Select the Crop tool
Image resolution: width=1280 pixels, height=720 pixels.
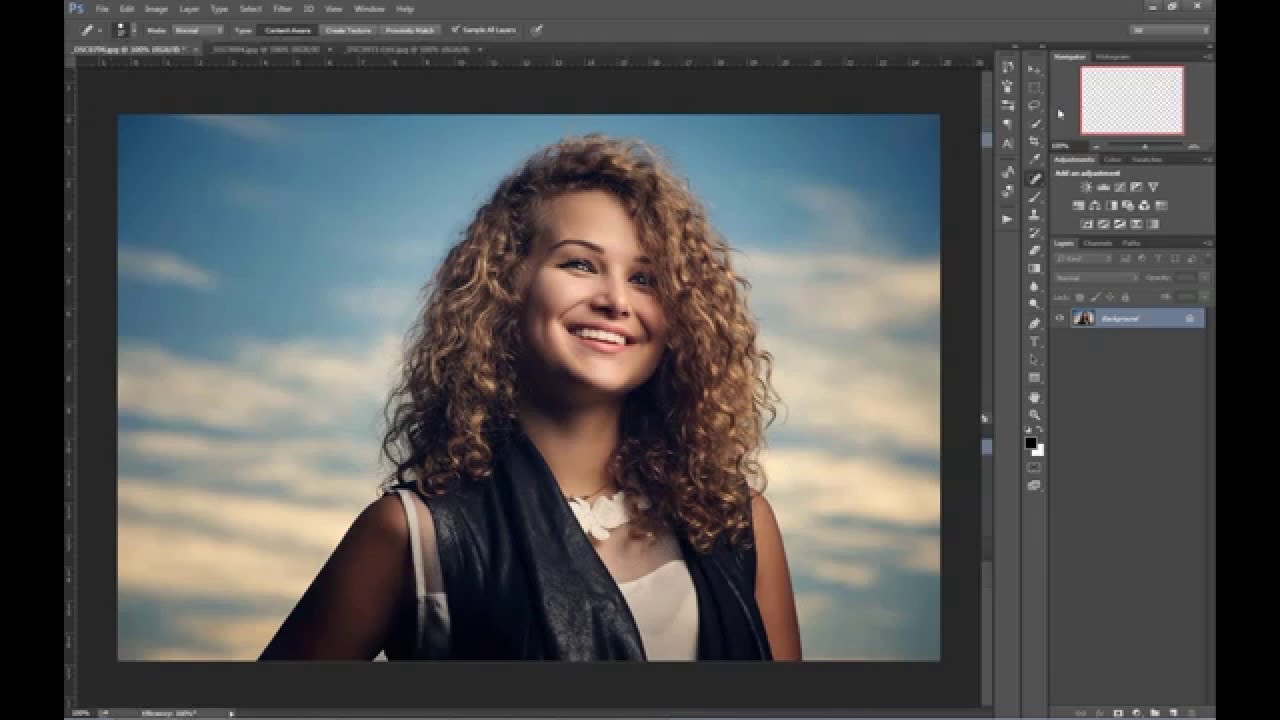pos(1035,142)
